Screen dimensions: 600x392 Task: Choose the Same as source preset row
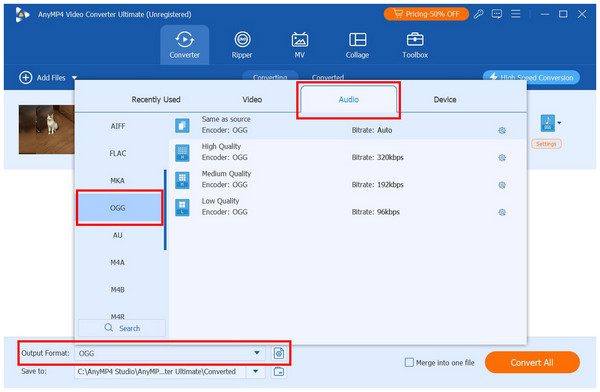347,126
